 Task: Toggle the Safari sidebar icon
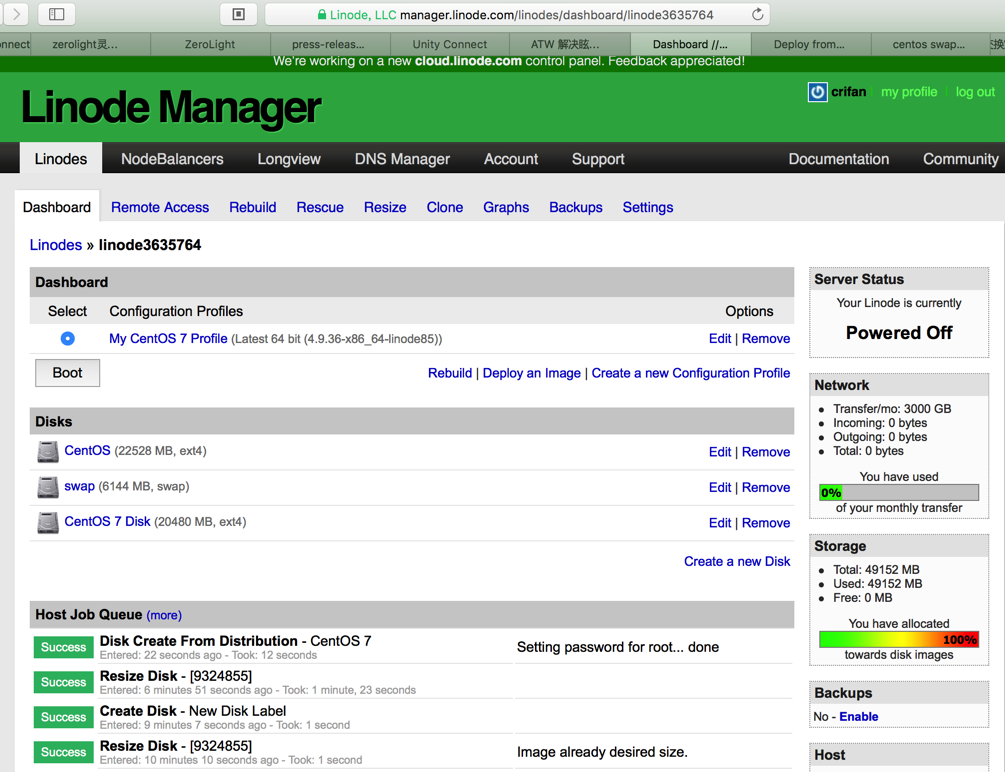coord(56,14)
